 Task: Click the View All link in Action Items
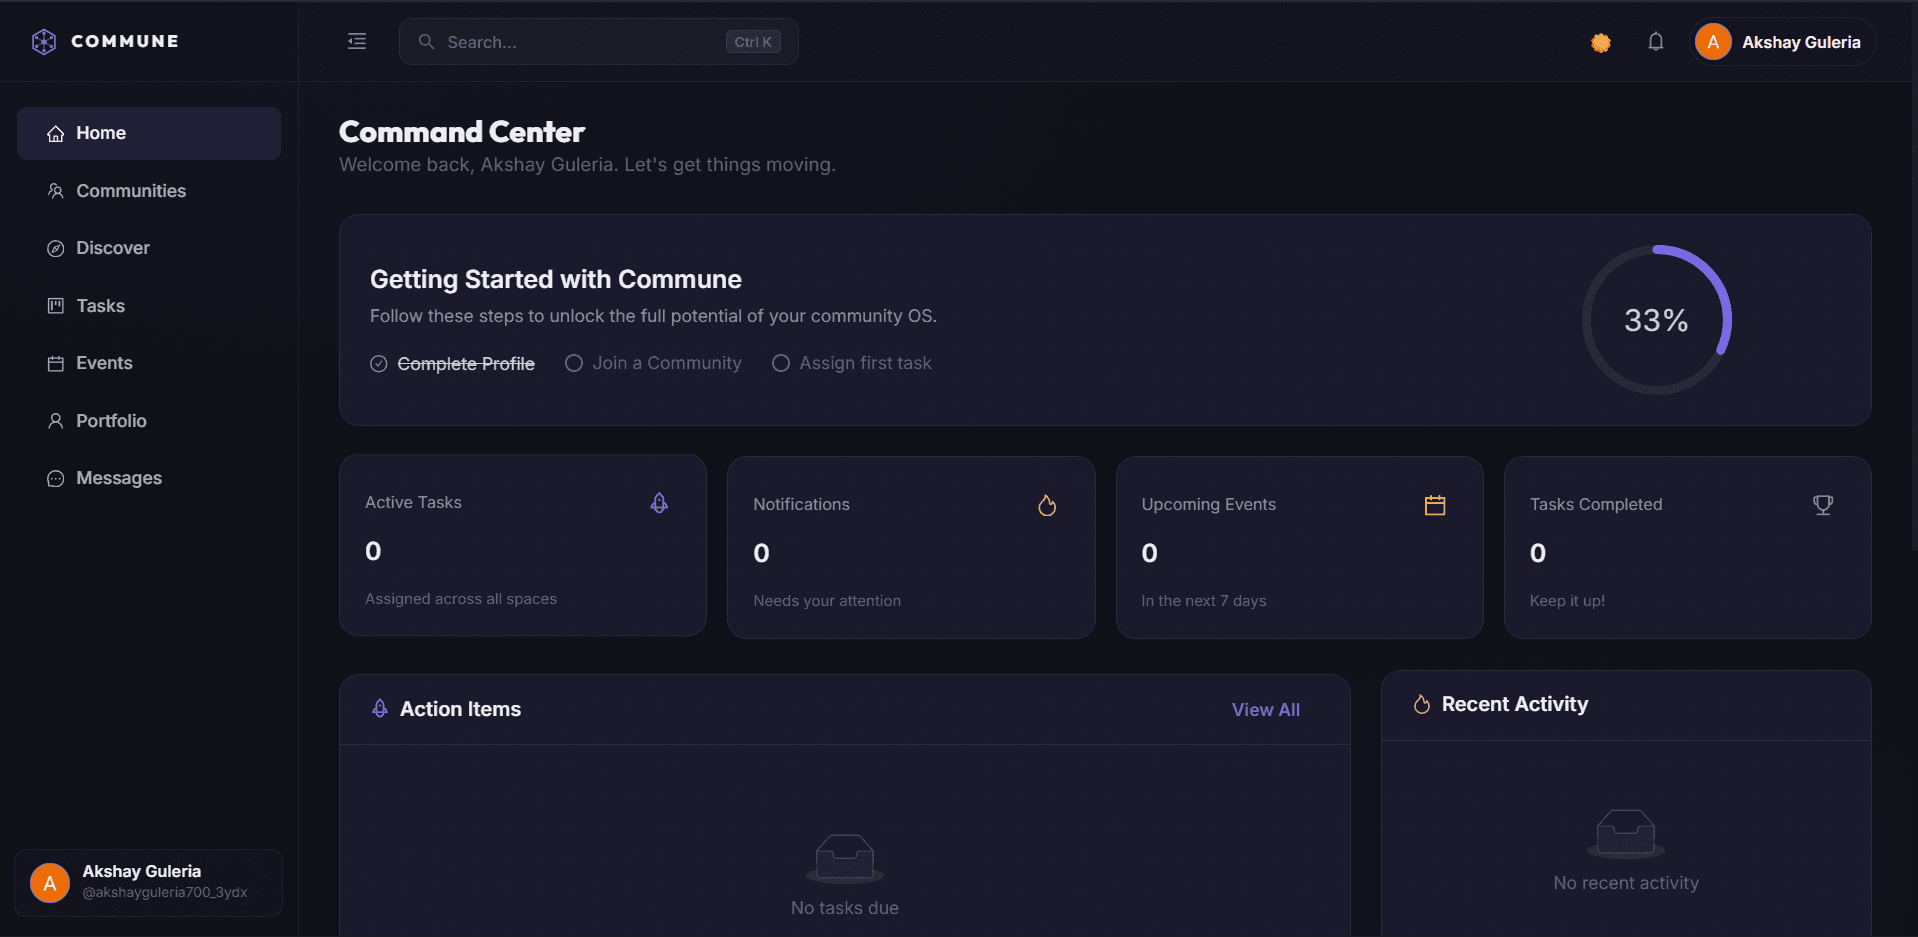click(x=1266, y=709)
